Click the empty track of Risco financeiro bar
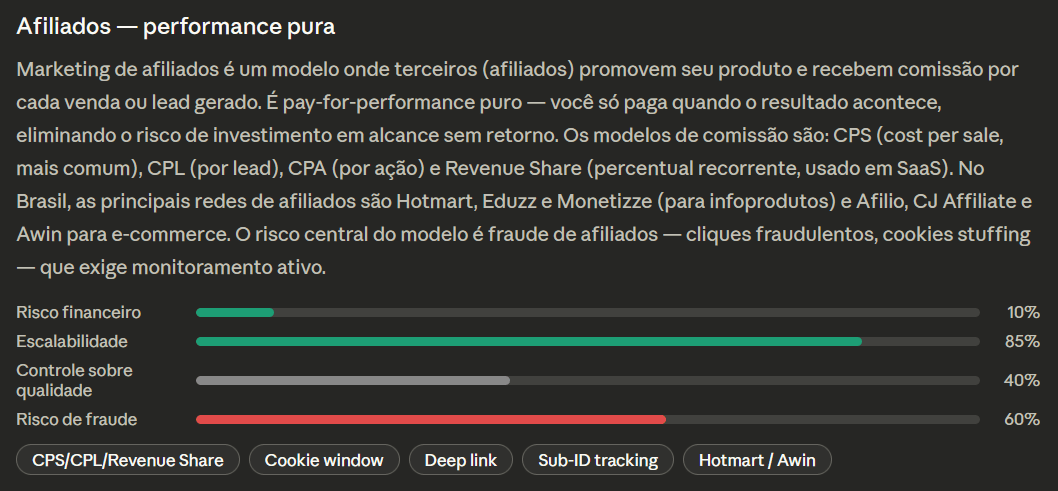 (626, 312)
